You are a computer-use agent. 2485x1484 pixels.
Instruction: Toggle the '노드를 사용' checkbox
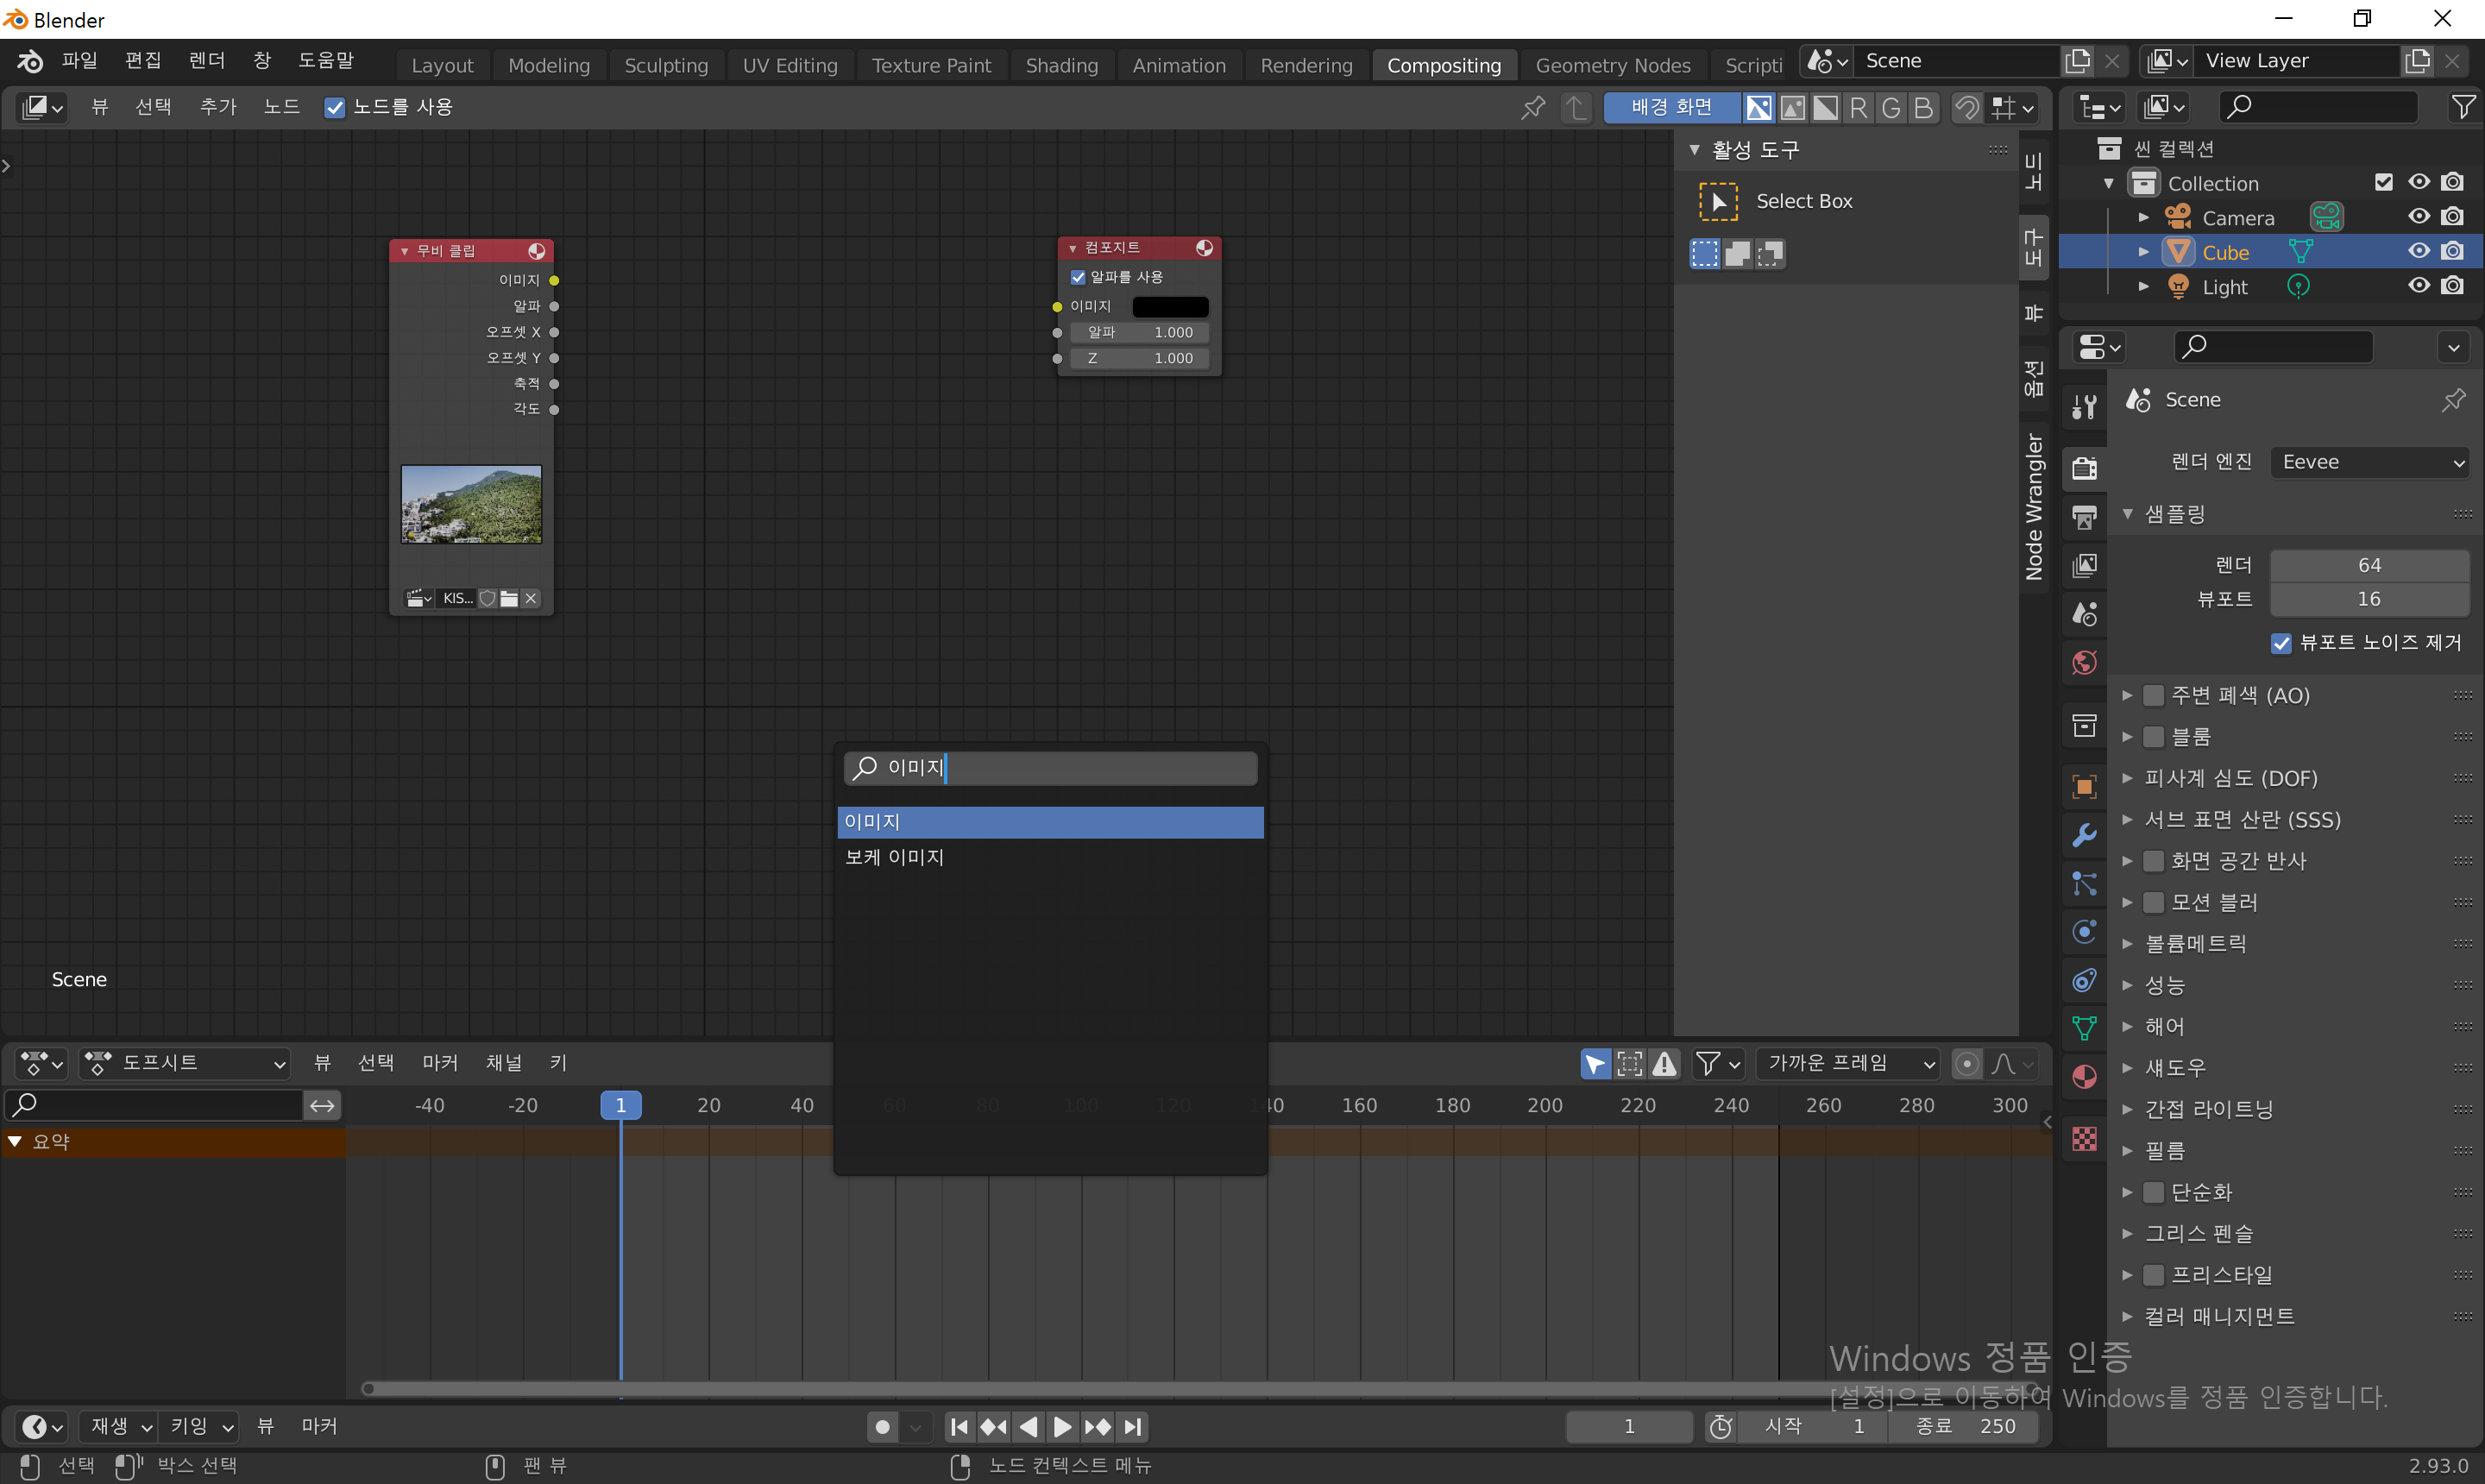(x=335, y=108)
